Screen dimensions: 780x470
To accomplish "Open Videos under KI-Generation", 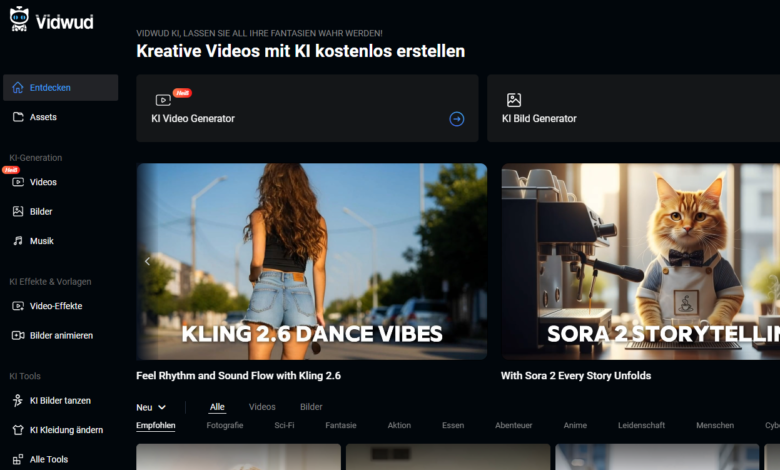I will [x=43, y=182].
